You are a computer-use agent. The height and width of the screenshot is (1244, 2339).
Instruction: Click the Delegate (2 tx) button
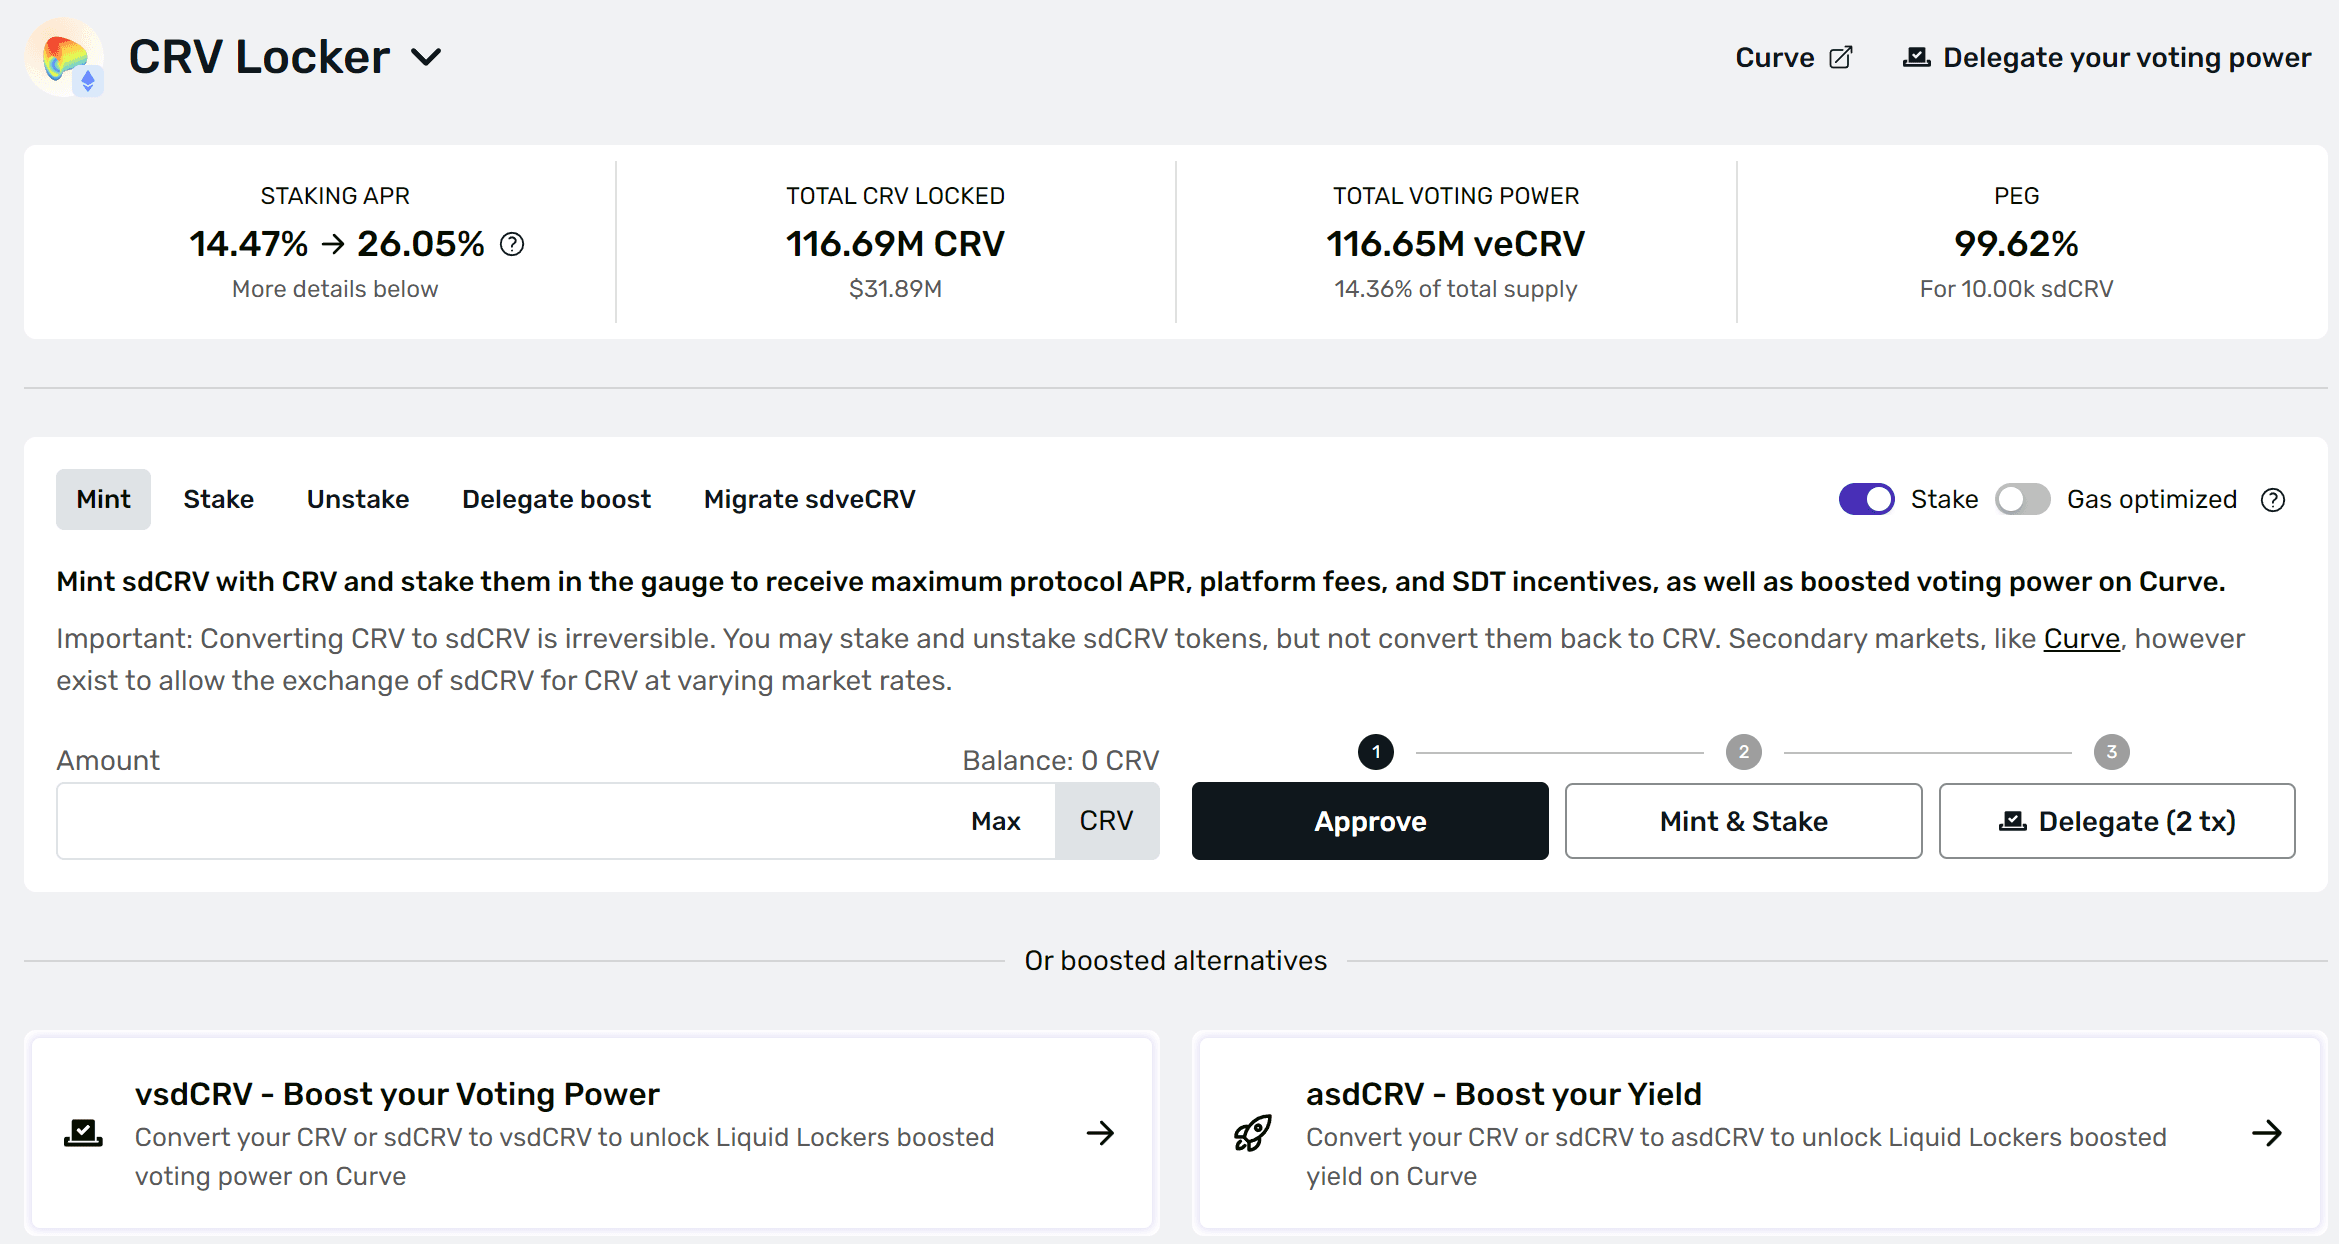[x=2117, y=821]
